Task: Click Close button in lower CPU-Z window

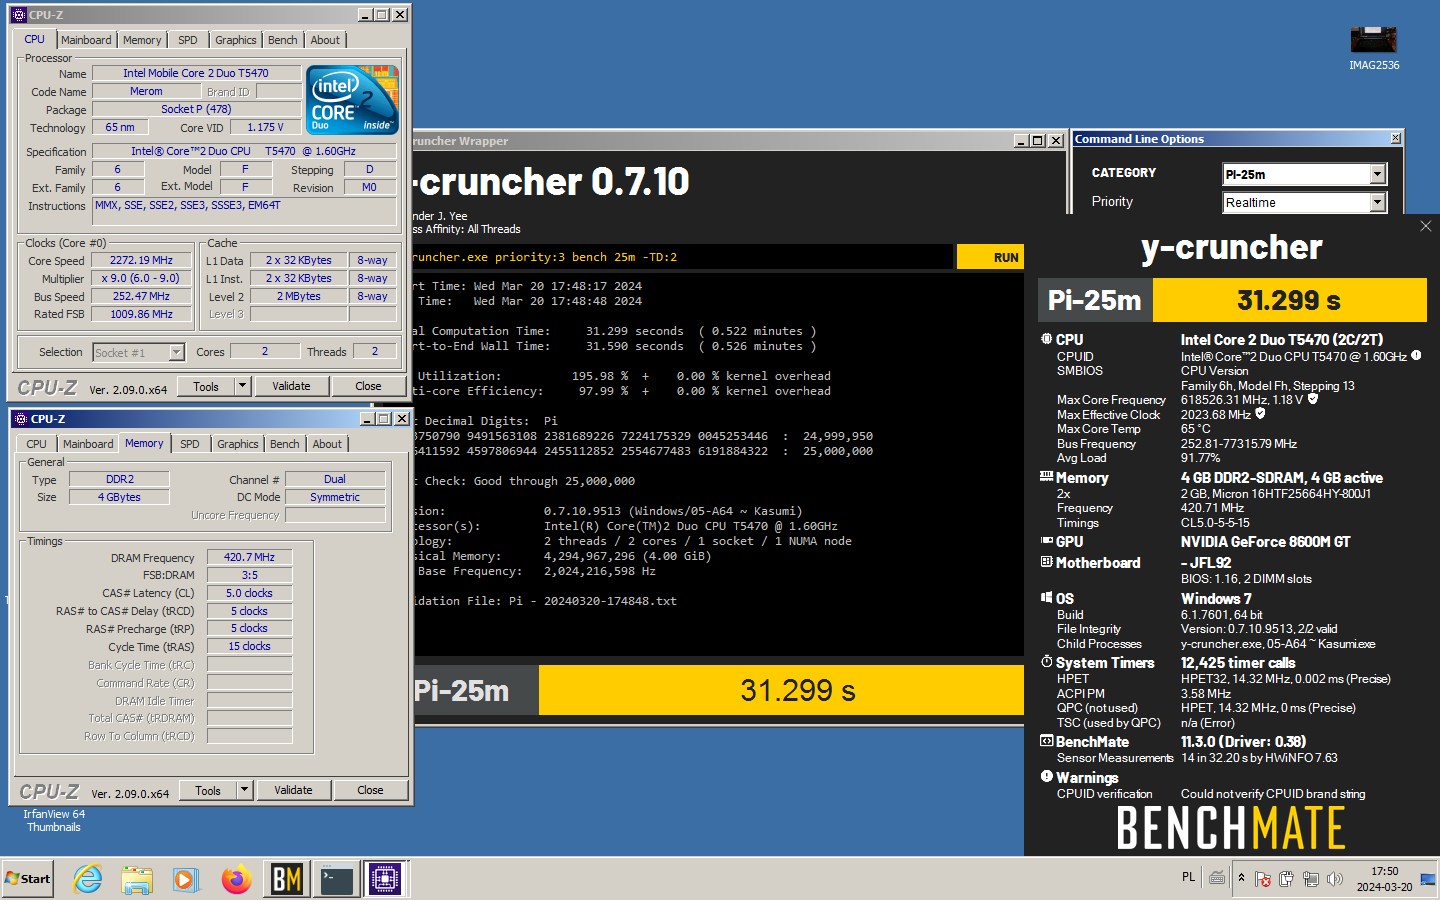Action: [x=370, y=790]
